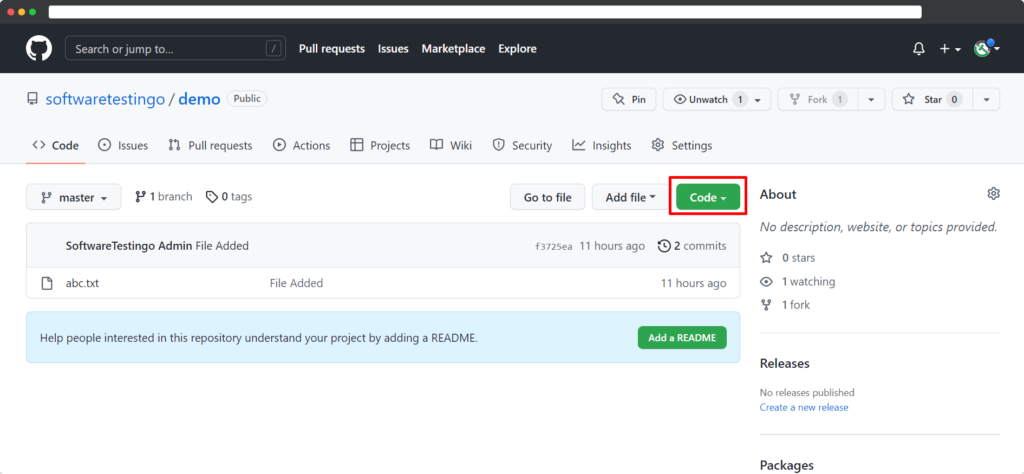
Task: Switch to Code tab
Action: point(56,145)
